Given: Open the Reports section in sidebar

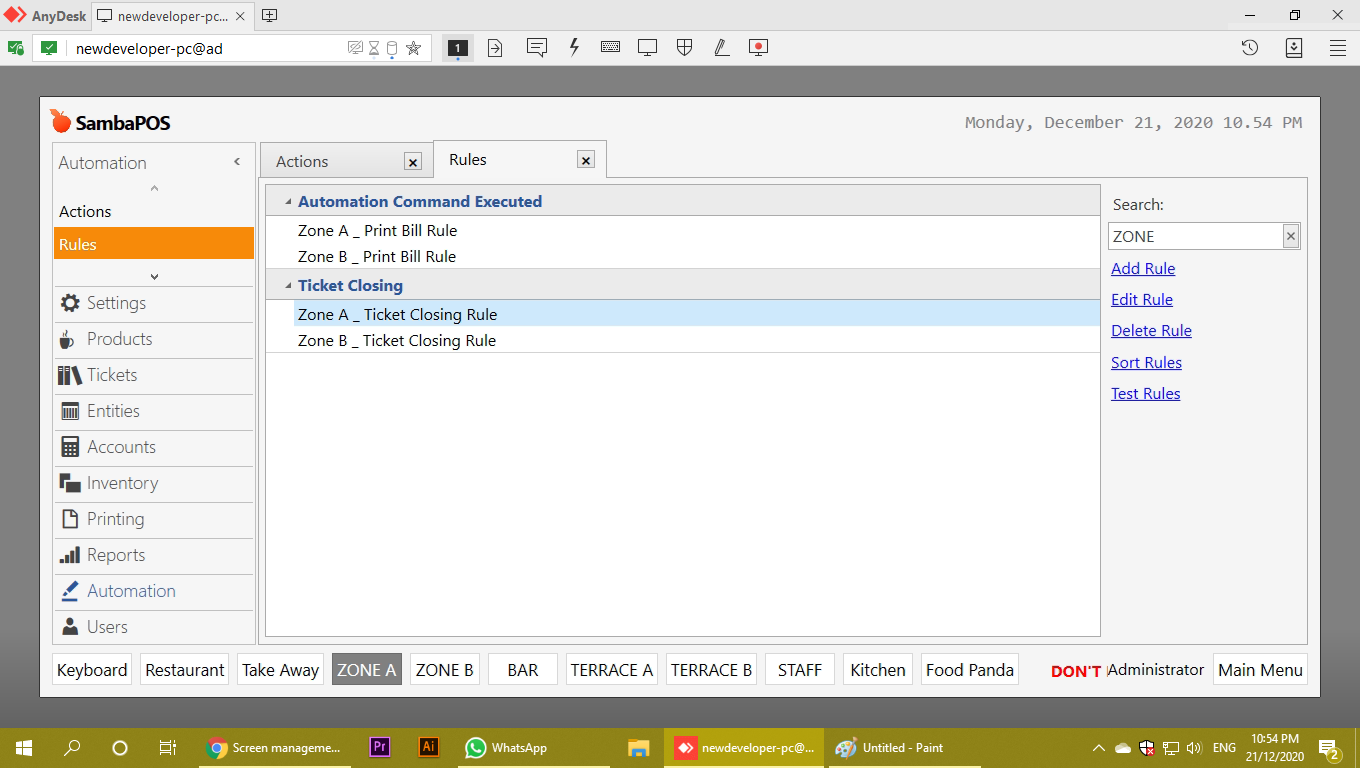Looking at the screenshot, I should [x=154, y=555].
